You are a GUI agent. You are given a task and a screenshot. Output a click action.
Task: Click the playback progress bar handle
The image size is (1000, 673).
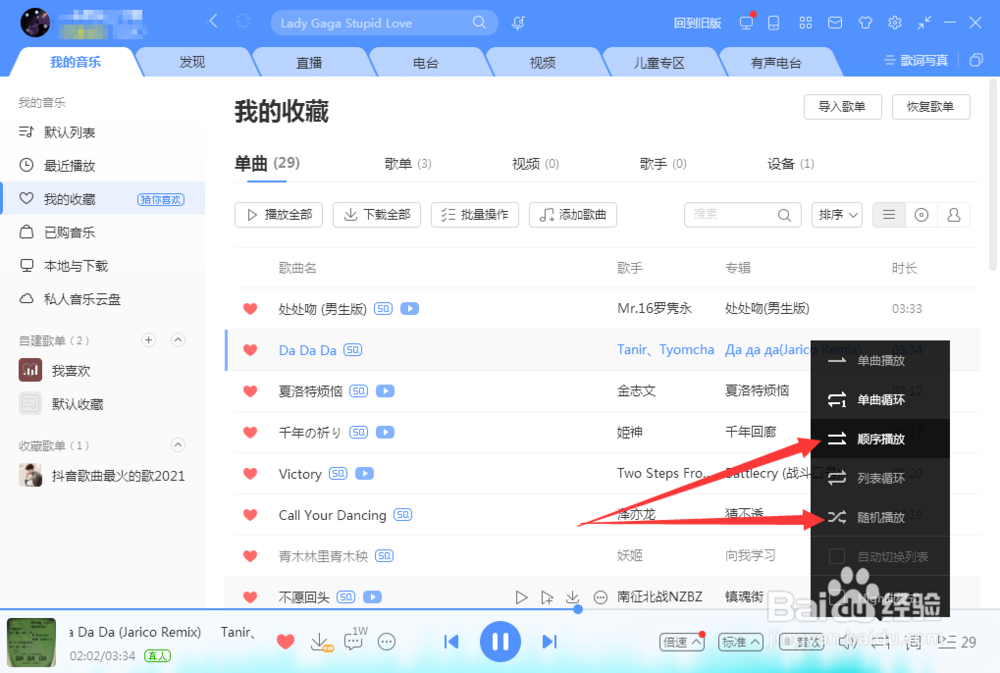tap(578, 609)
